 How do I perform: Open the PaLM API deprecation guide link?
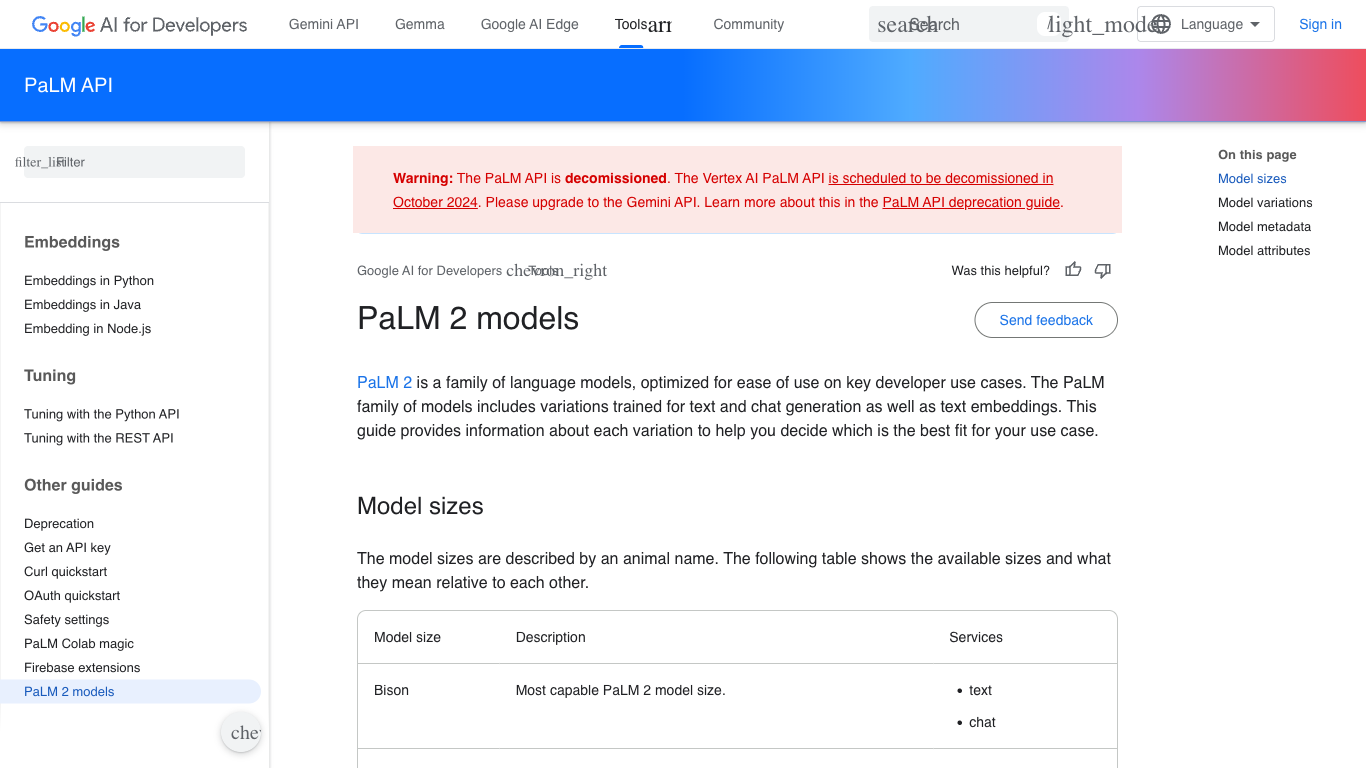click(x=970, y=202)
